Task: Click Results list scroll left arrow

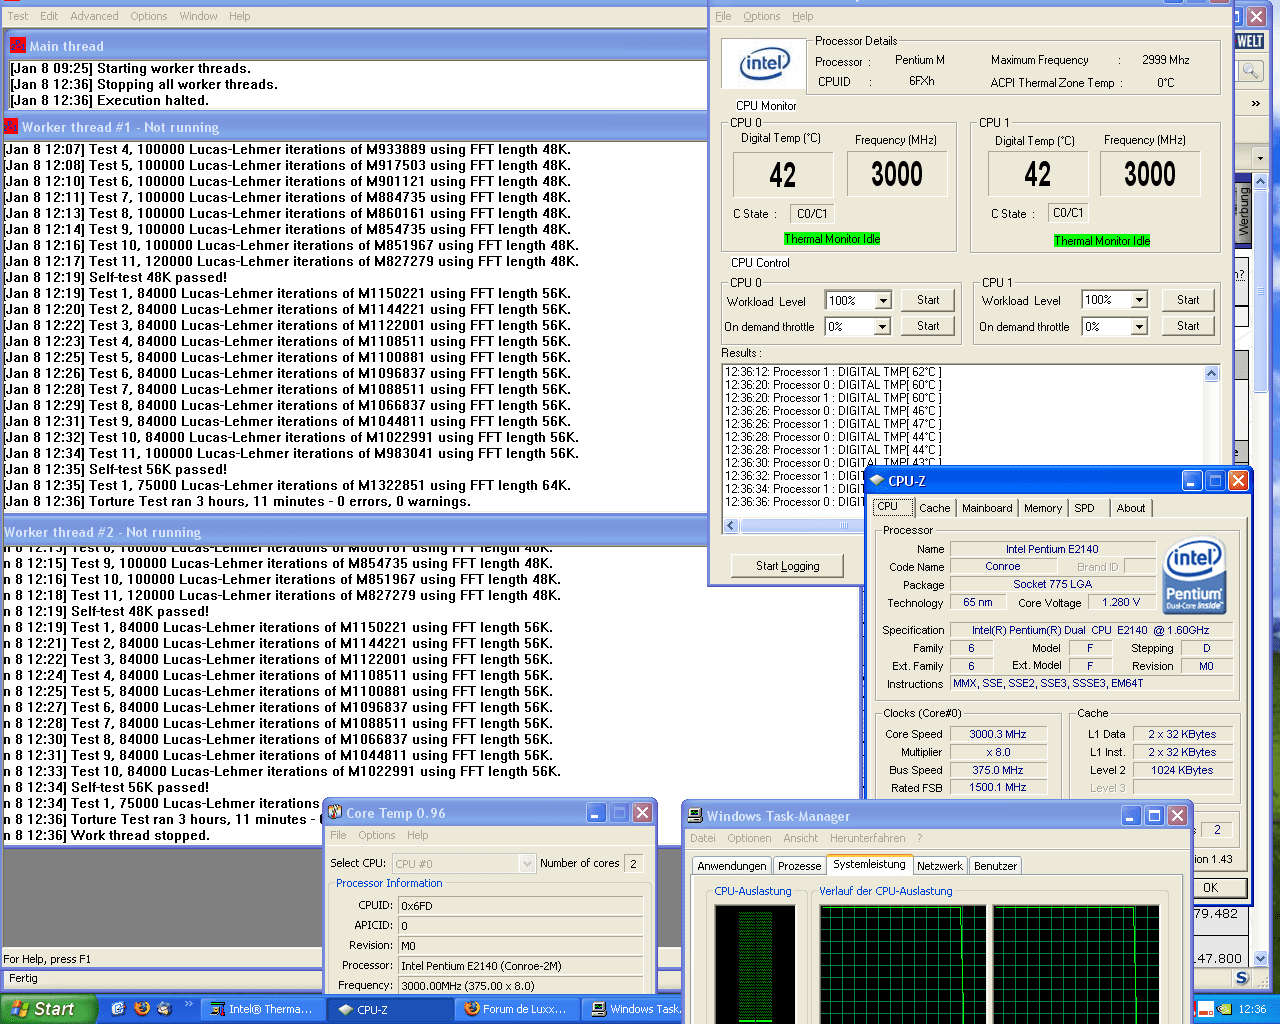Action: pyautogui.click(x=731, y=525)
